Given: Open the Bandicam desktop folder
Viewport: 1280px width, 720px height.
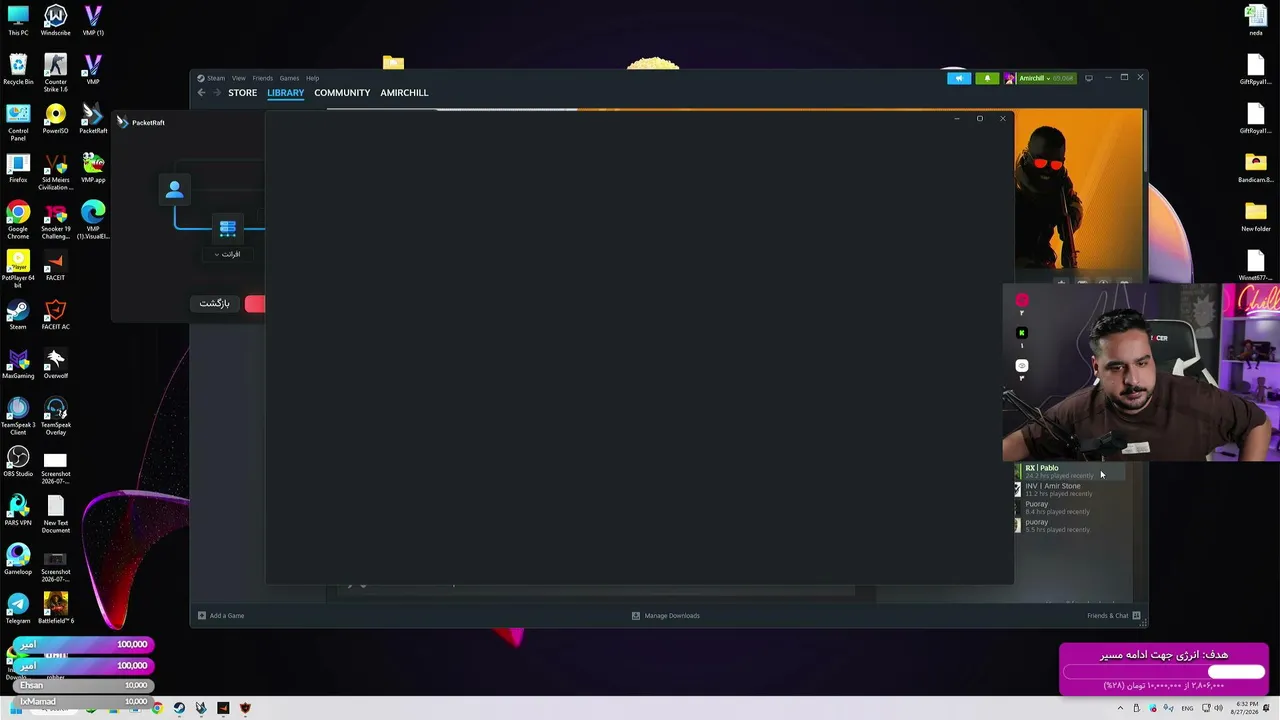Looking at the screenshot, I should click(1255, 167).
